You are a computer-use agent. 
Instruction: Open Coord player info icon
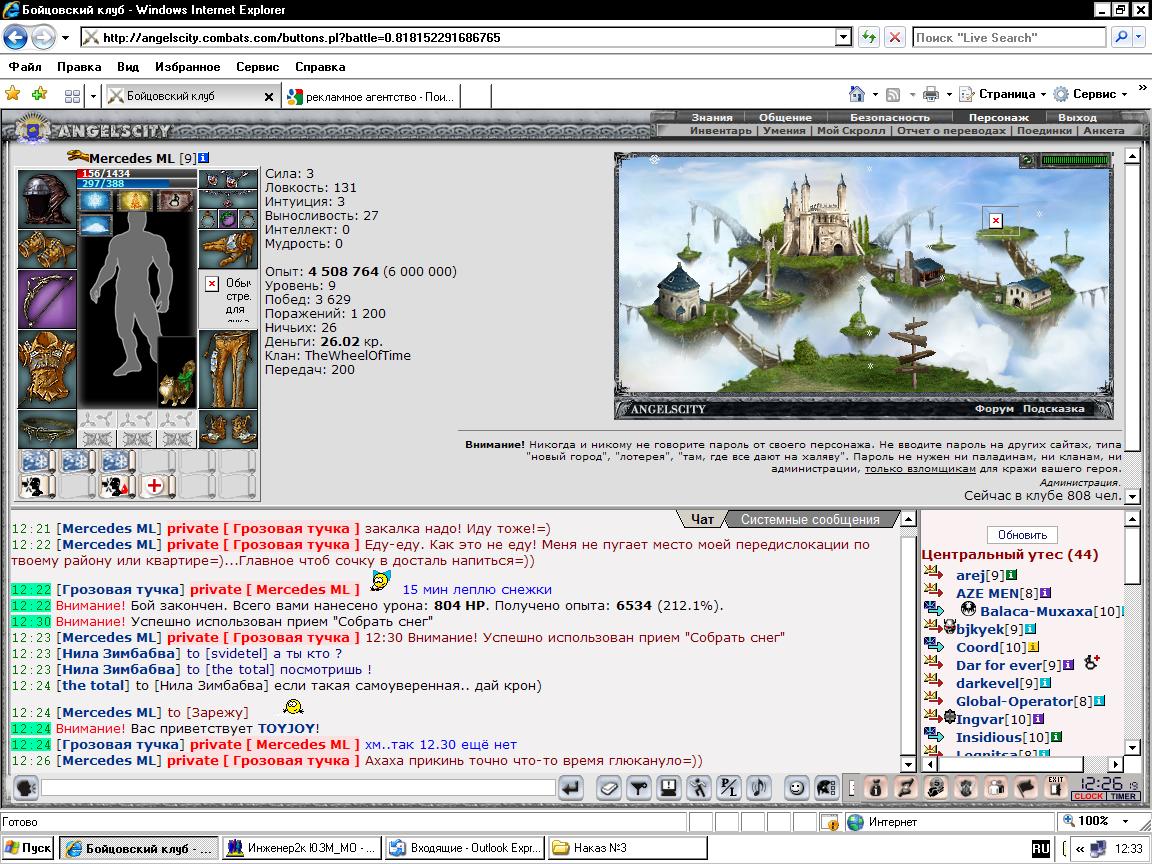coord(1034,647)
